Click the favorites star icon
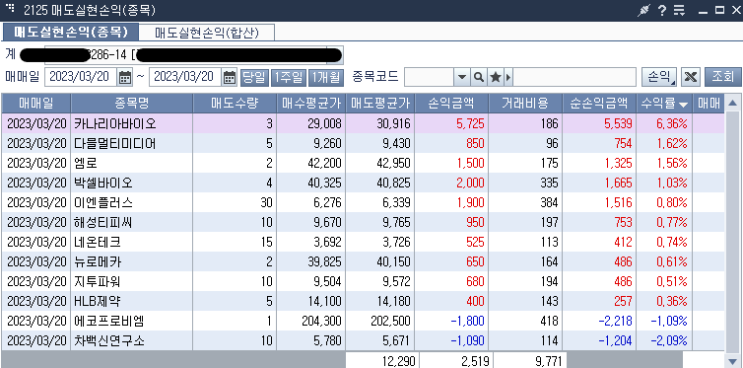 click(x=495, y=77)
